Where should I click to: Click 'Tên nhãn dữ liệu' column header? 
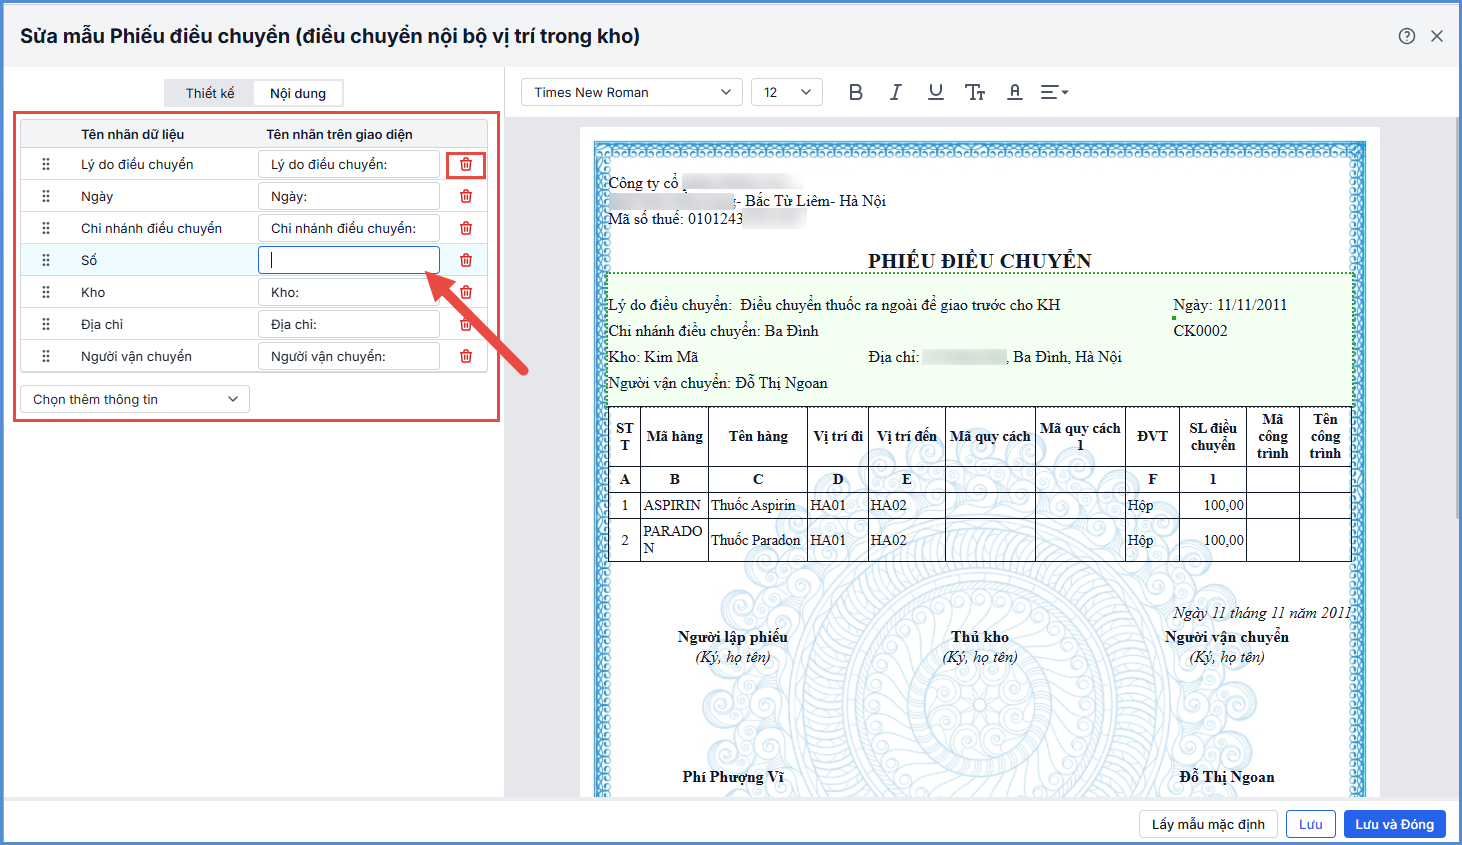click(x=133, y=134)
